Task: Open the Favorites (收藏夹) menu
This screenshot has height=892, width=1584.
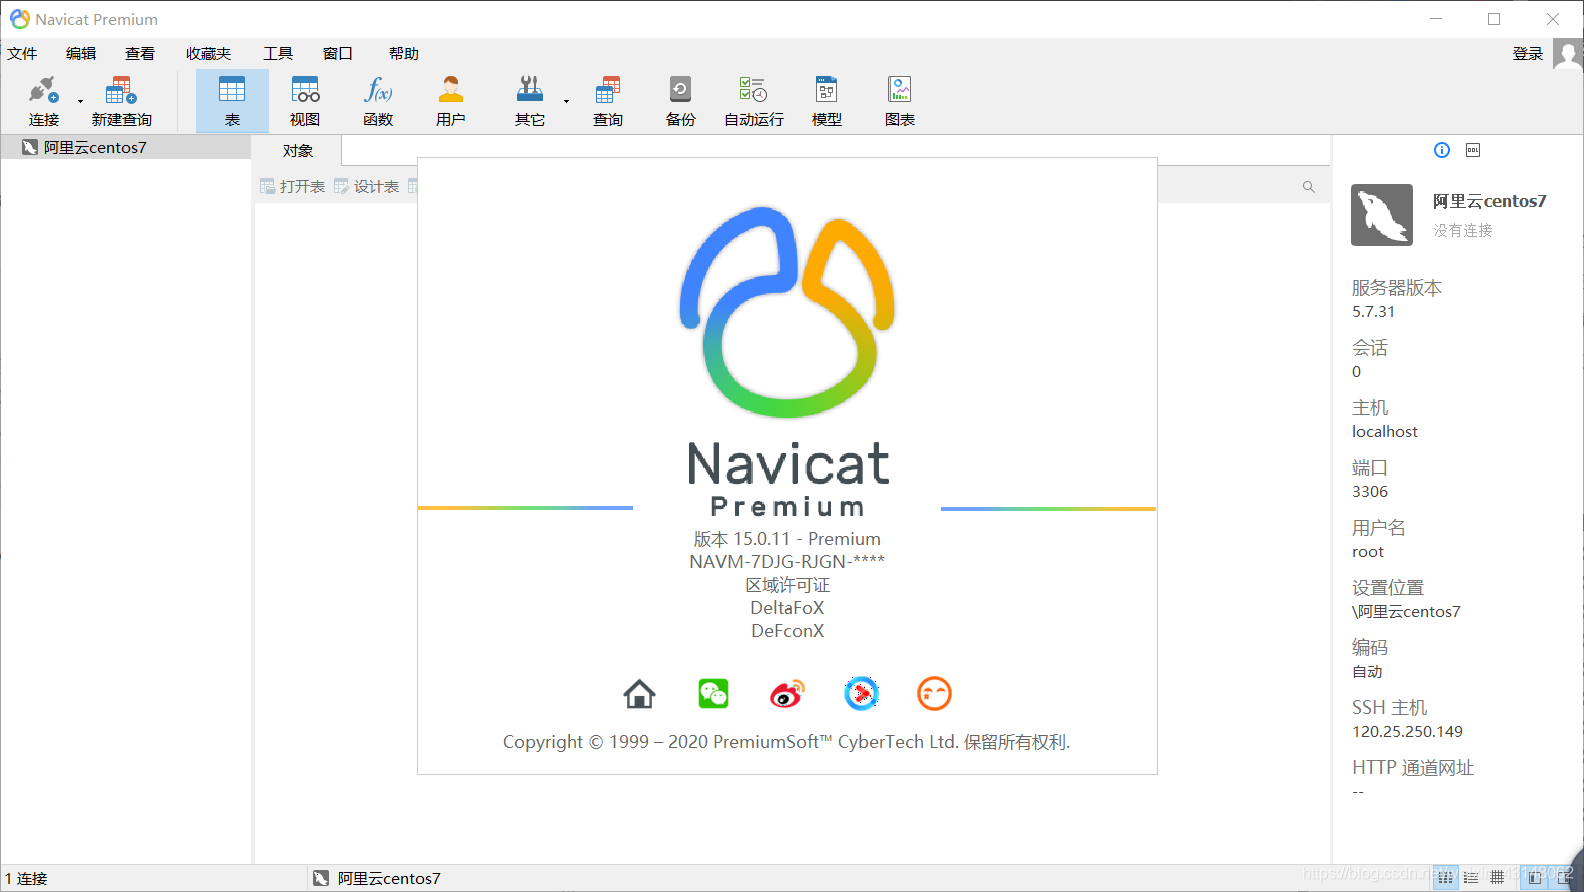Action: click(208, 54)
